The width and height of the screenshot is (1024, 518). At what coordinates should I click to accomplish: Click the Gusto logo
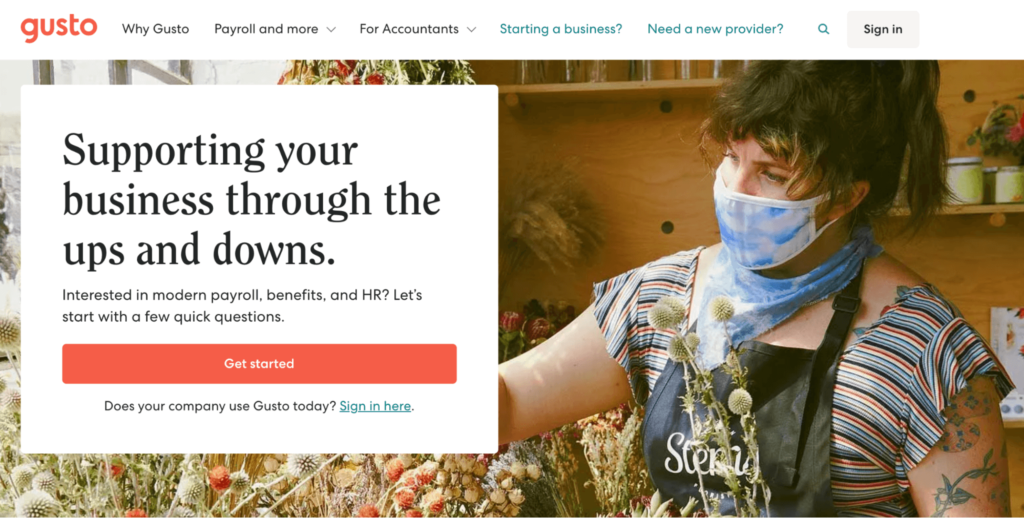click(x=59, y=29)
